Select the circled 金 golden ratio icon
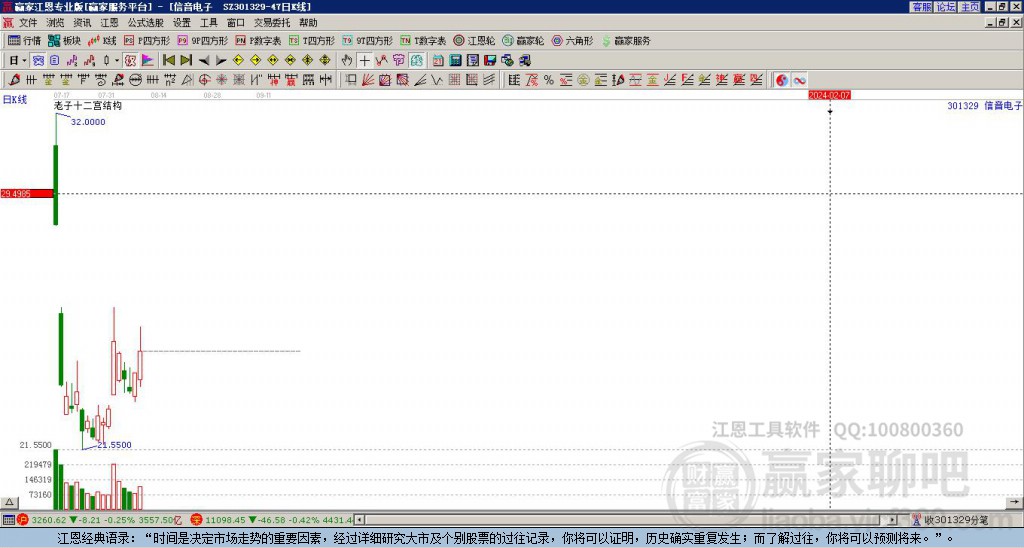Image resolution: width=1024 pixels, height=548 pixels. click(583, 80)
